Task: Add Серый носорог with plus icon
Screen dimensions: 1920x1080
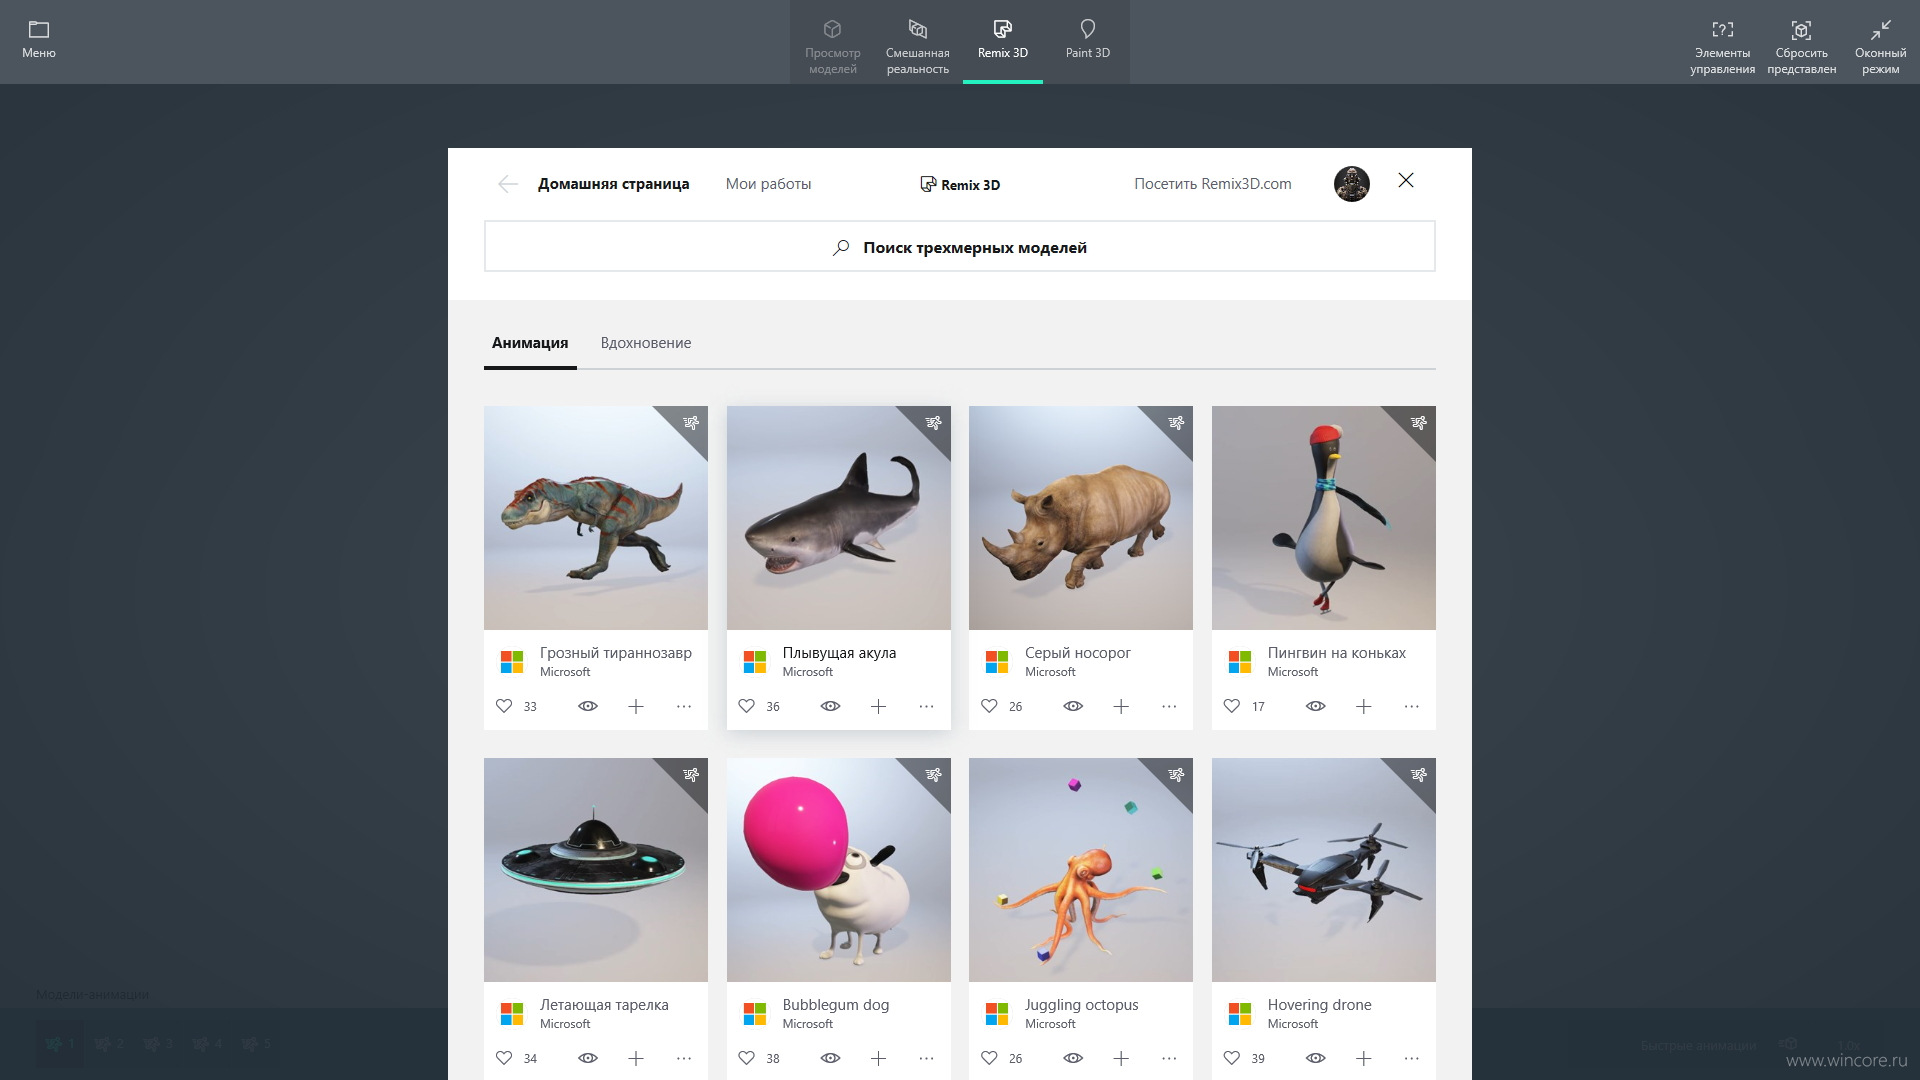Action: pos(1121,707)
